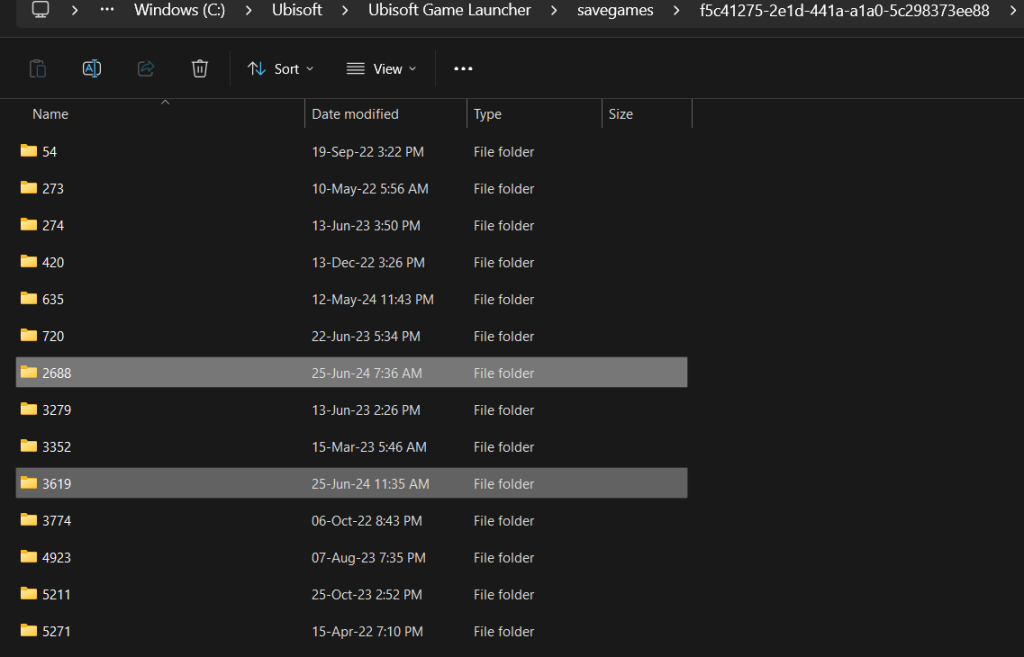Screen dimensions: 1024x657
Task: Expand the chevron after savegames in the path
Action: pyautogui.click(x=677, y=10)
